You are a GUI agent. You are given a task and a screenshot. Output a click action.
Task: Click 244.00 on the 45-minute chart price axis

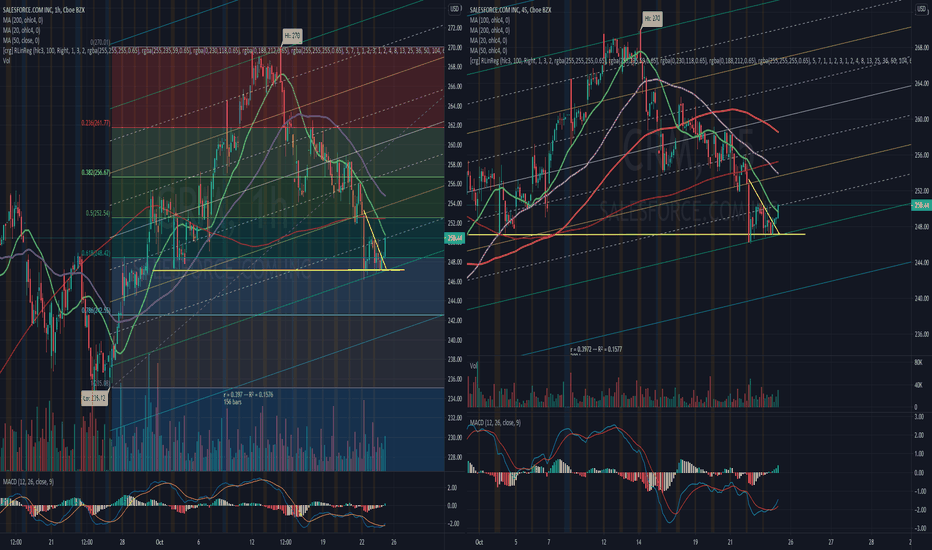[922, 262]
